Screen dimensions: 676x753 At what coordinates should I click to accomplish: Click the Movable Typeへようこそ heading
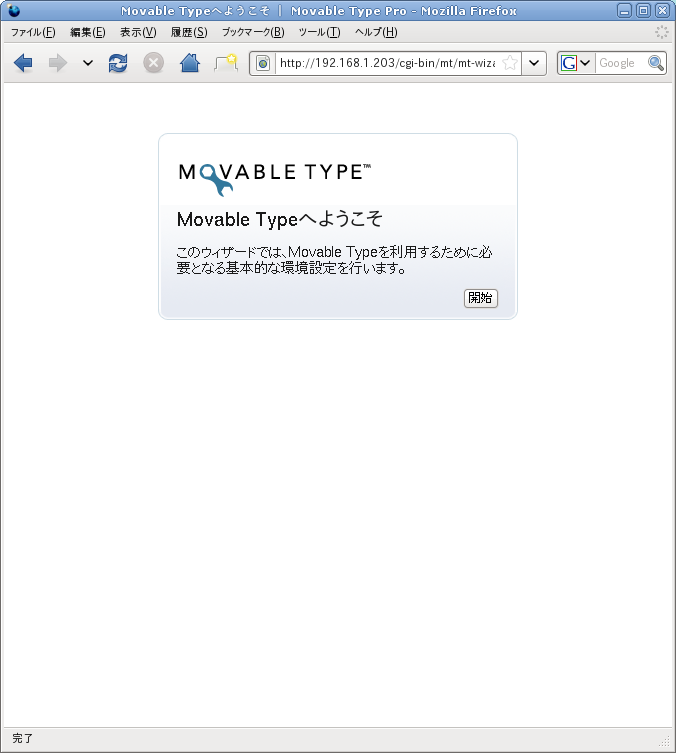[x=279, y=219]
